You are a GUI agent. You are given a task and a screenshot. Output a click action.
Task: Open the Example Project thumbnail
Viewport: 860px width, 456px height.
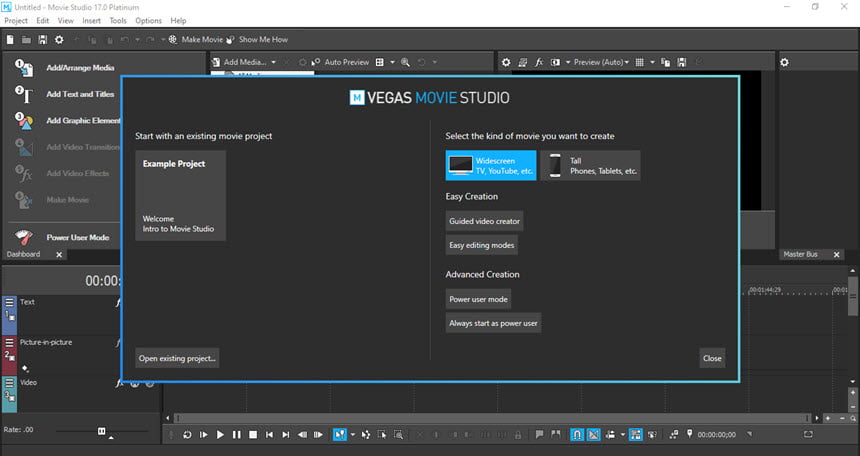(x=180, y=195)
